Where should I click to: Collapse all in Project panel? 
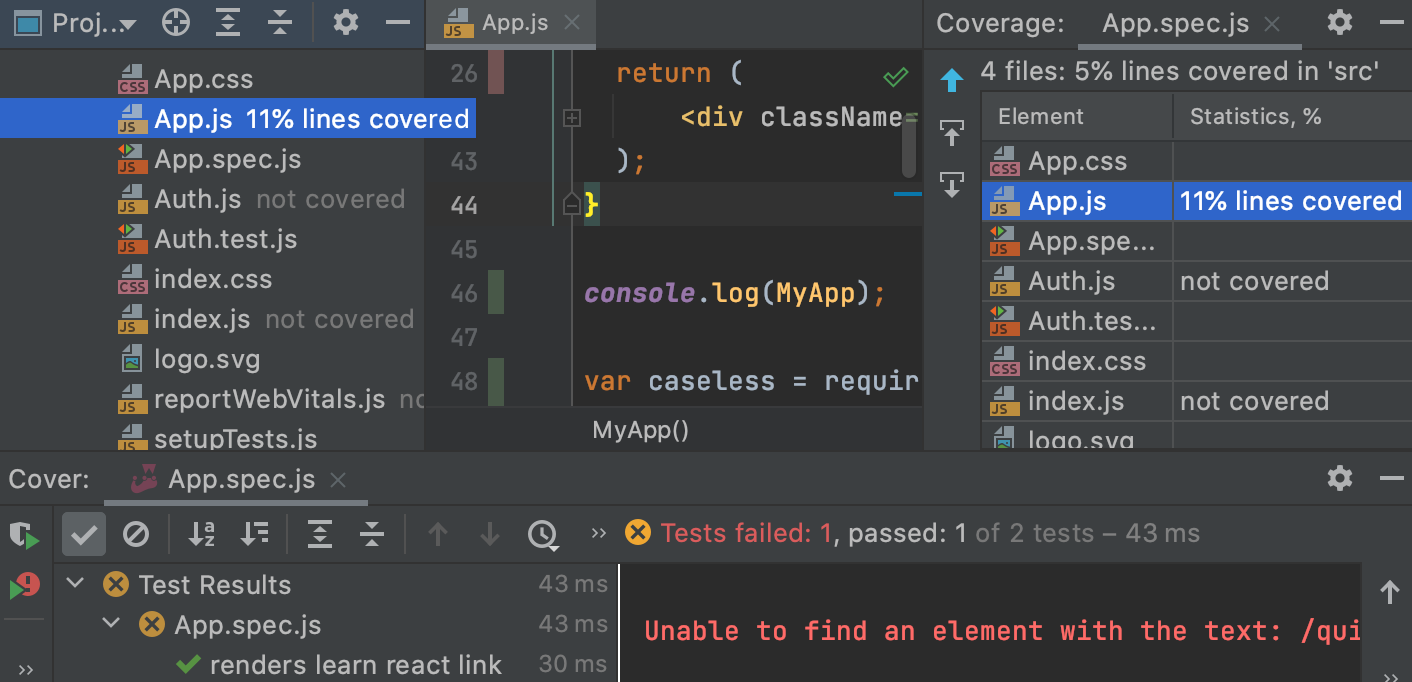tap(281, 22)
